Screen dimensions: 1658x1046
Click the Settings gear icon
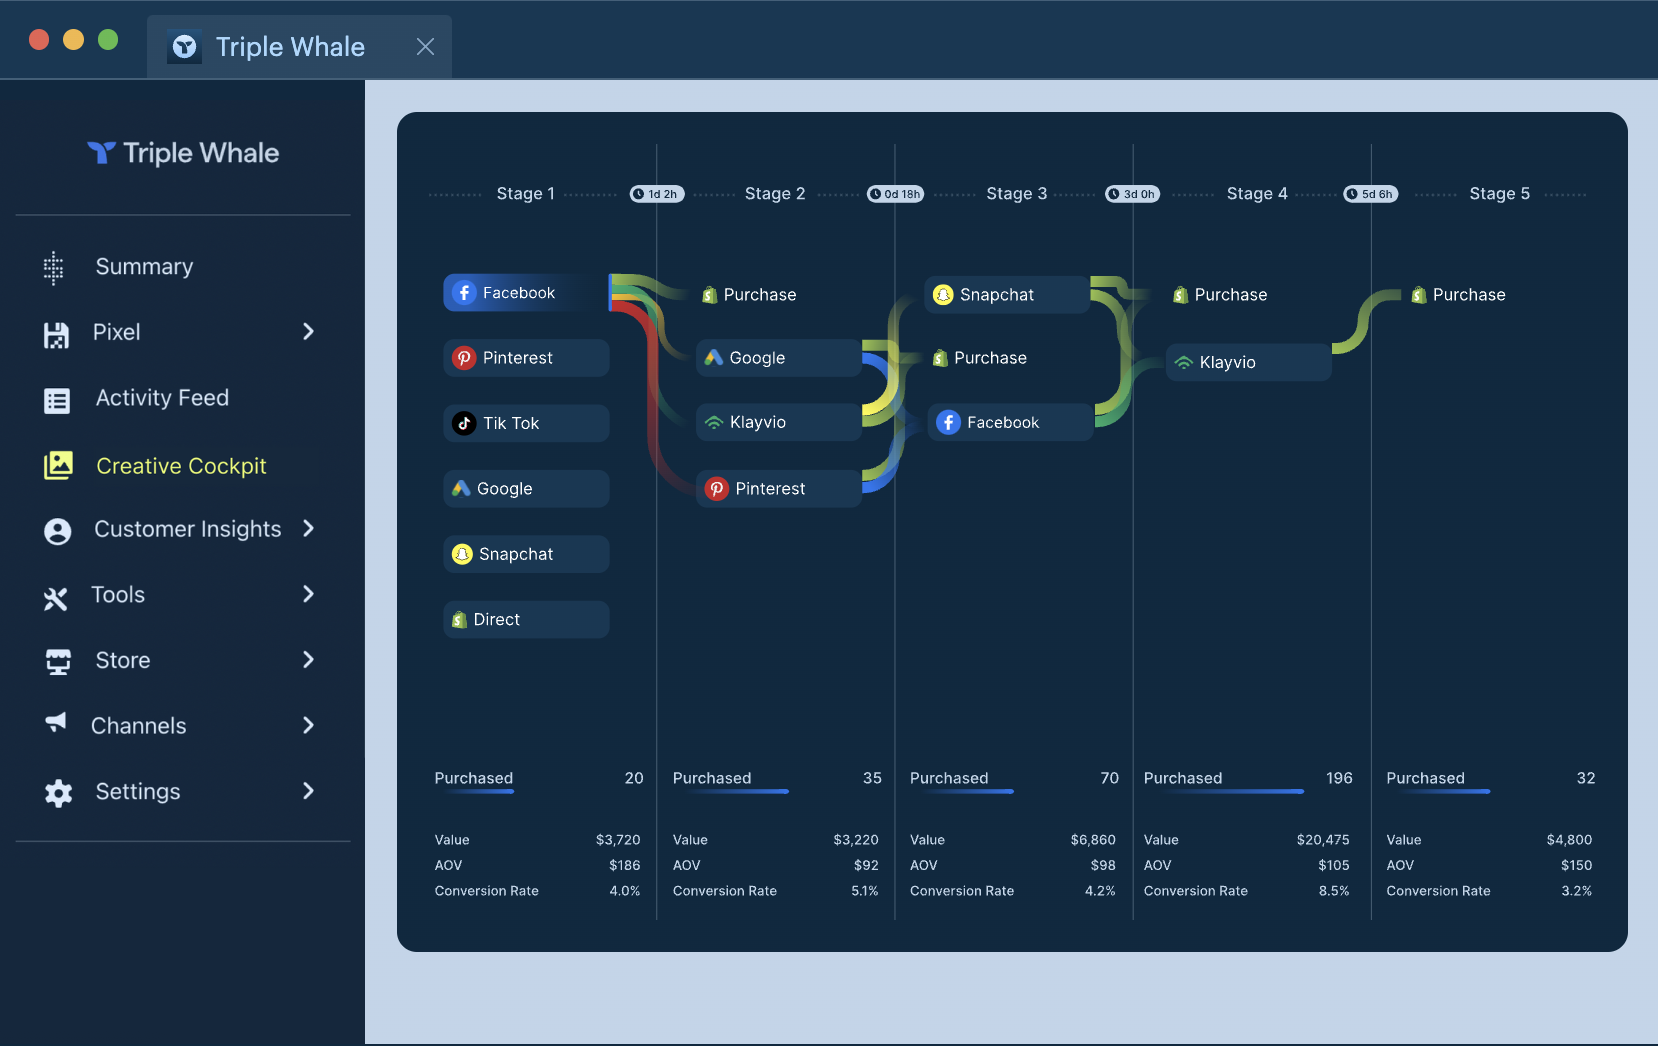click(x=58, y=793)
